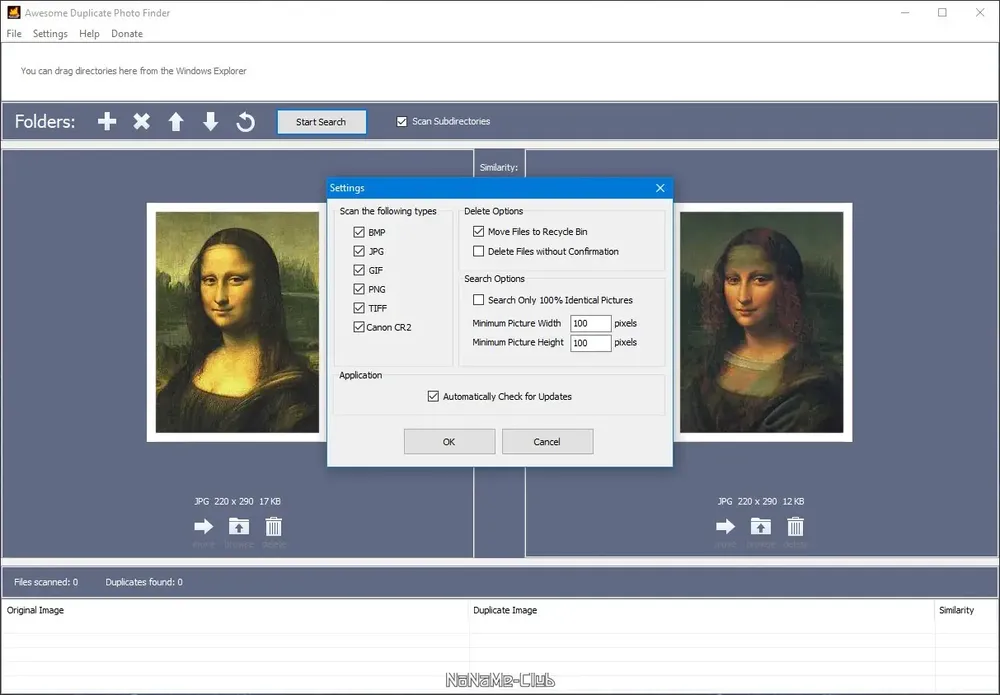Close the Settings dialog with X
This screenshot has height=695, width=1000.
pos(660,188)
